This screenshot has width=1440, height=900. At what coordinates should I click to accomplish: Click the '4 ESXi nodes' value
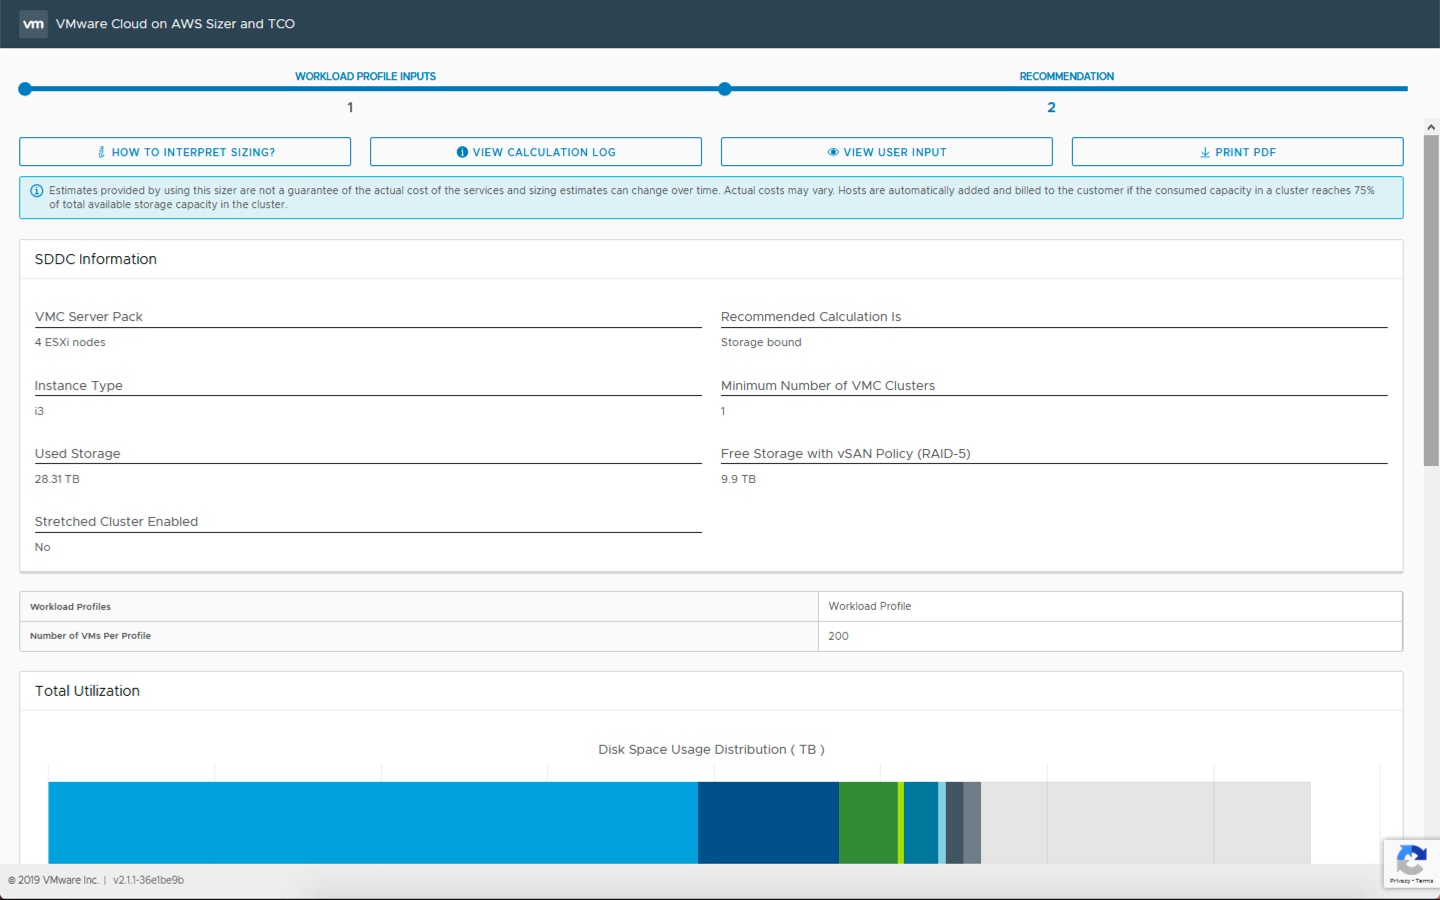pos(70,342)
